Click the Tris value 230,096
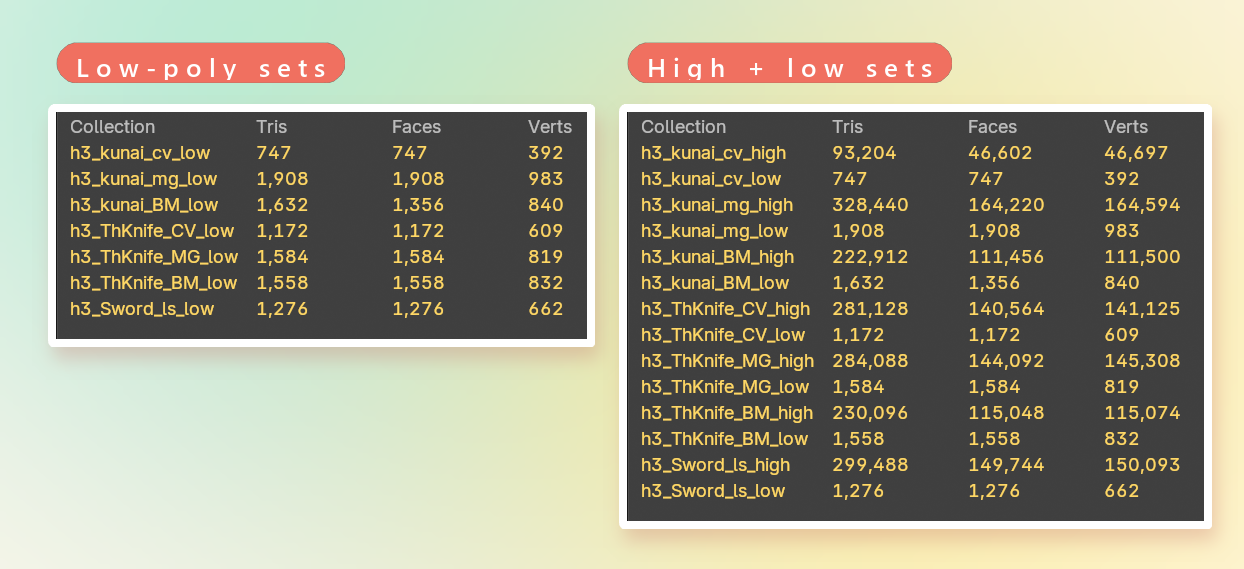Screen dimensions: 1244x569 (870, 413)
